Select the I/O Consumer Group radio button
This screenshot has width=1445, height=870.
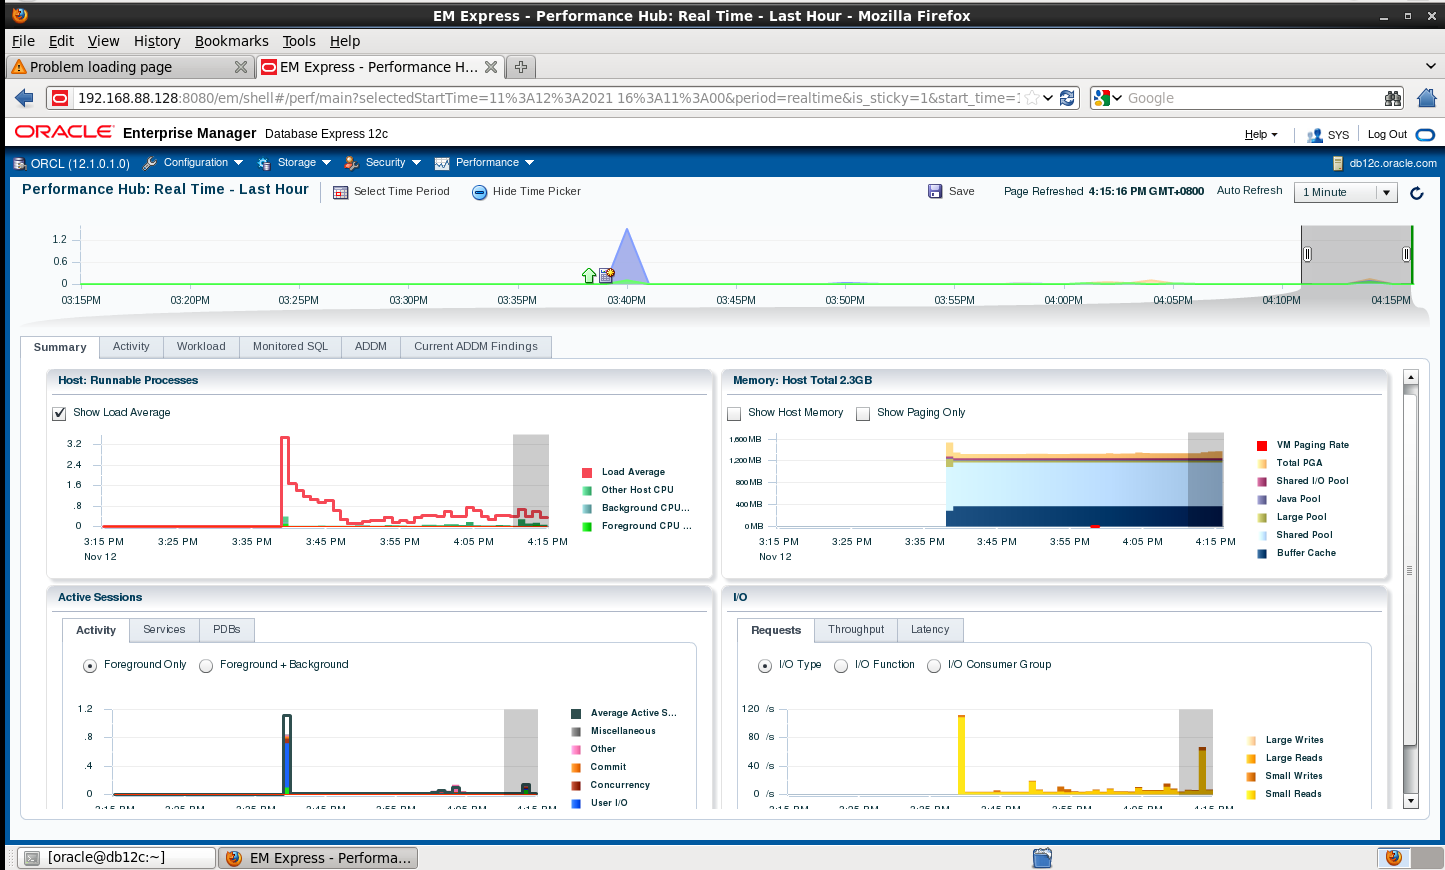pos(934,666)
